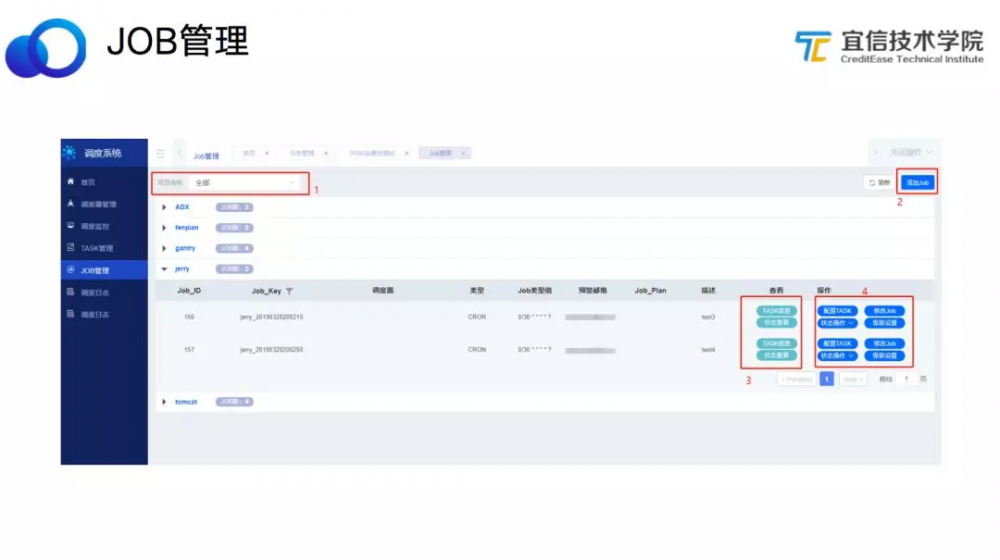Close the highlighted Job管理 tab

[463, 153]
